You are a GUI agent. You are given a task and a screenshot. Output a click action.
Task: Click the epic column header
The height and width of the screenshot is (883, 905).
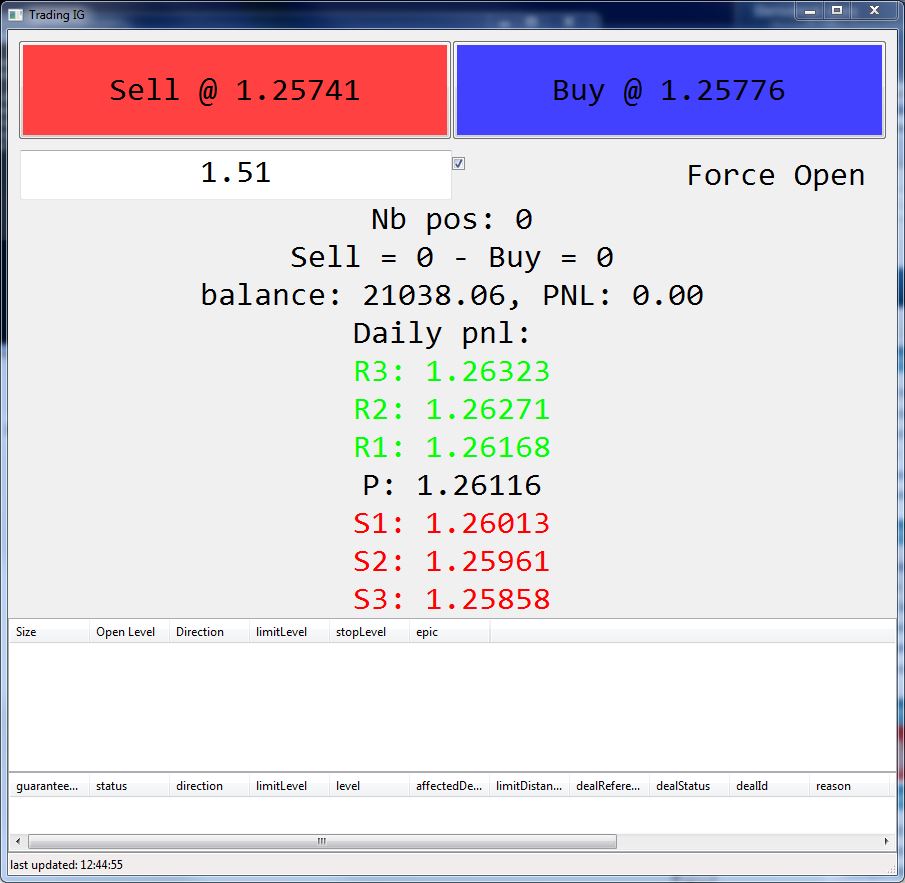tap(450, 632)
